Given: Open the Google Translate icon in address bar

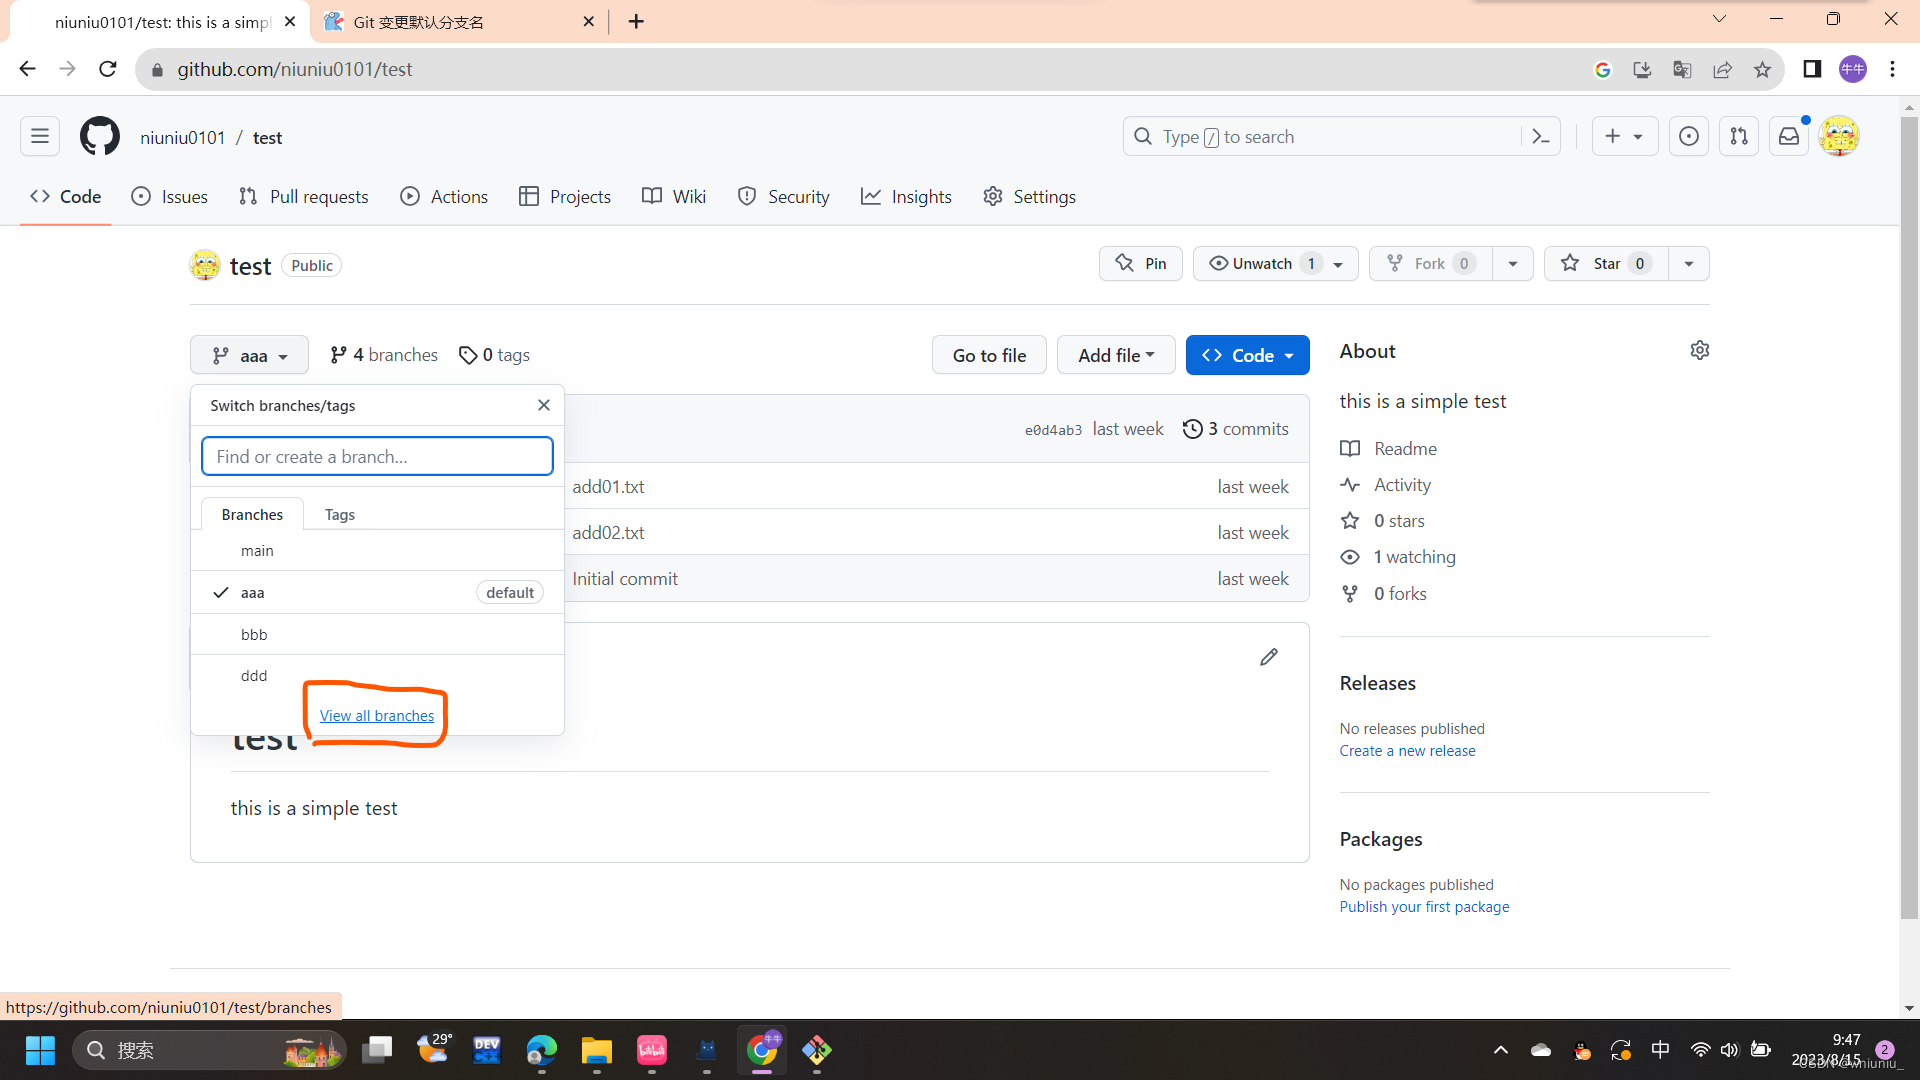Looking at the screenshot, I should point(1682,69).
